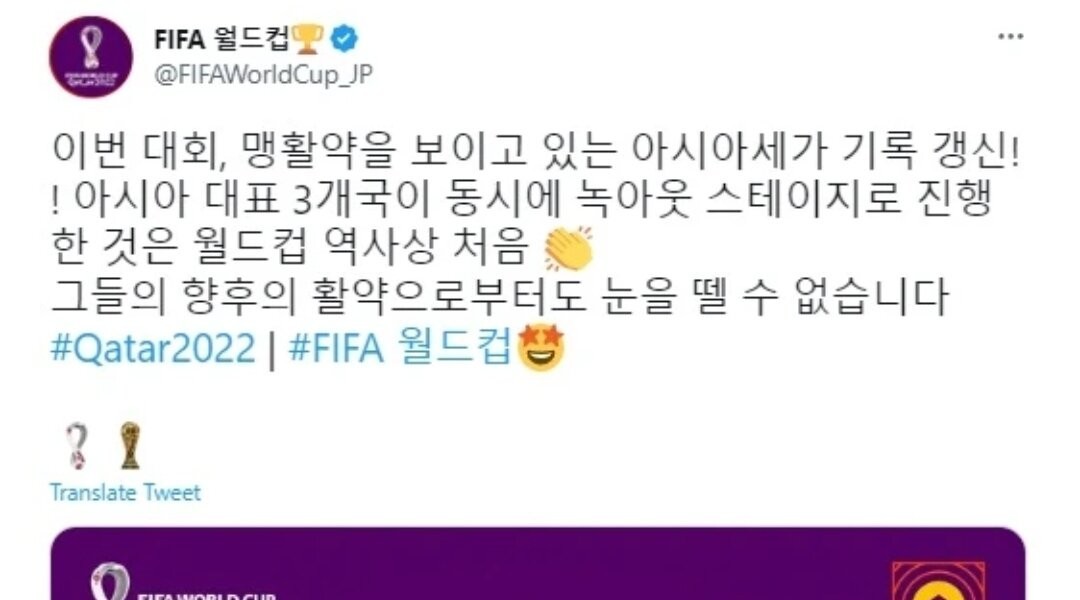
Task: Click the tweet line starting with 그들의
Action: coord(501,298)
